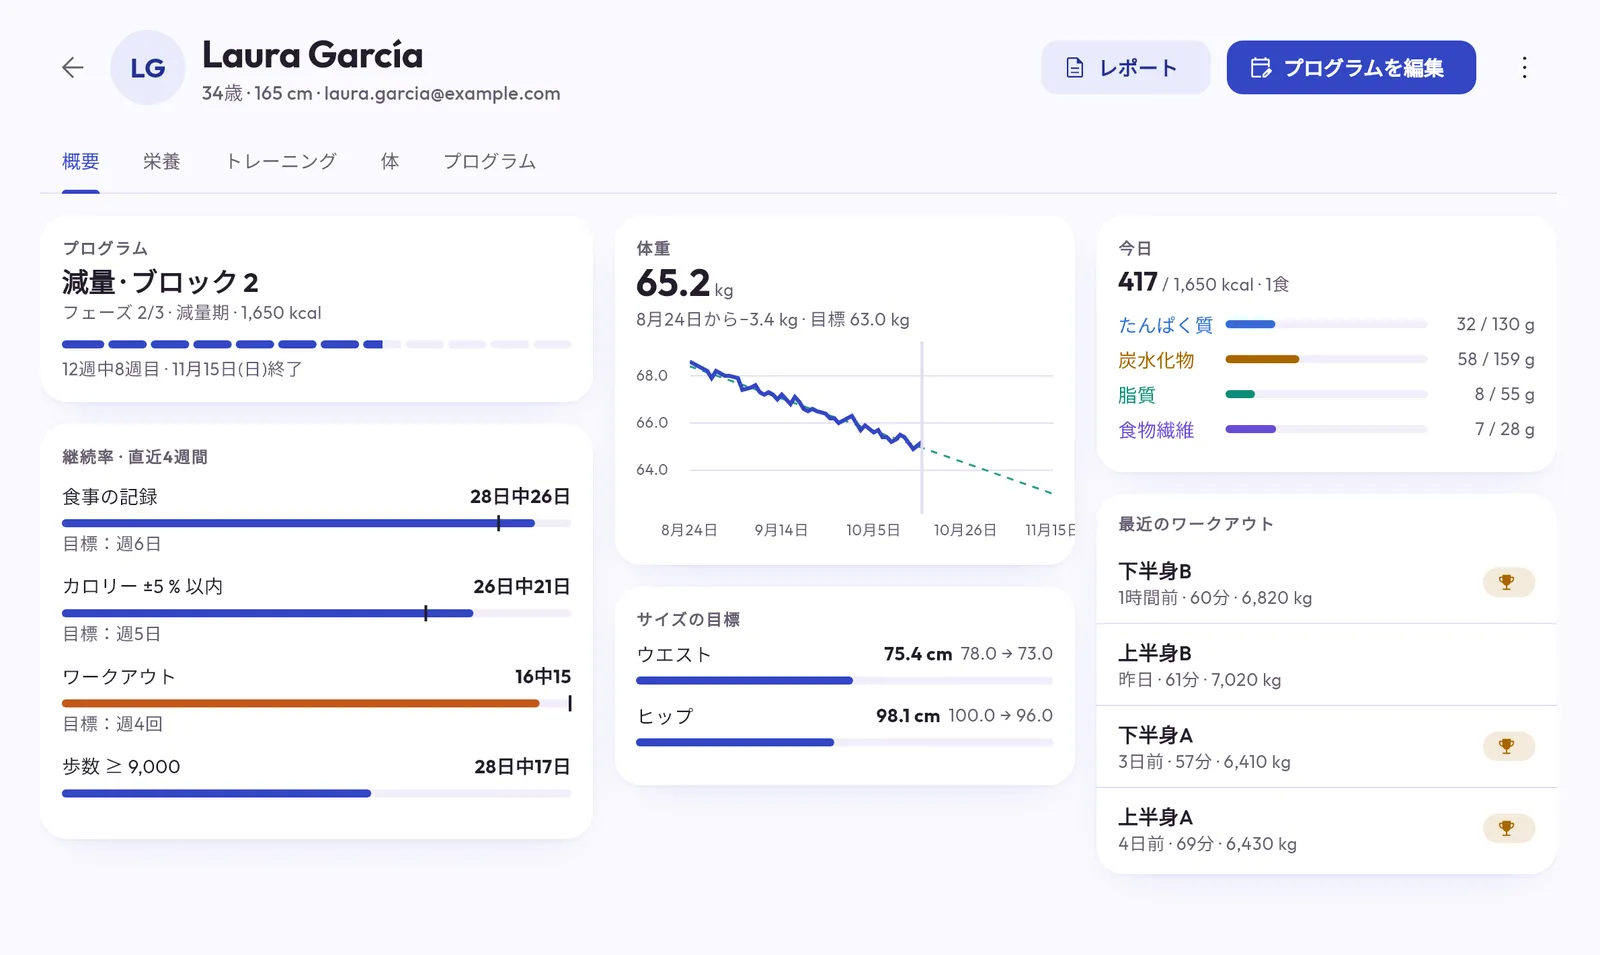Screen dimensions: 1600x955
Task: Click the trophy badge on 下半身A workout
Action: click(x=1507, y=746)
